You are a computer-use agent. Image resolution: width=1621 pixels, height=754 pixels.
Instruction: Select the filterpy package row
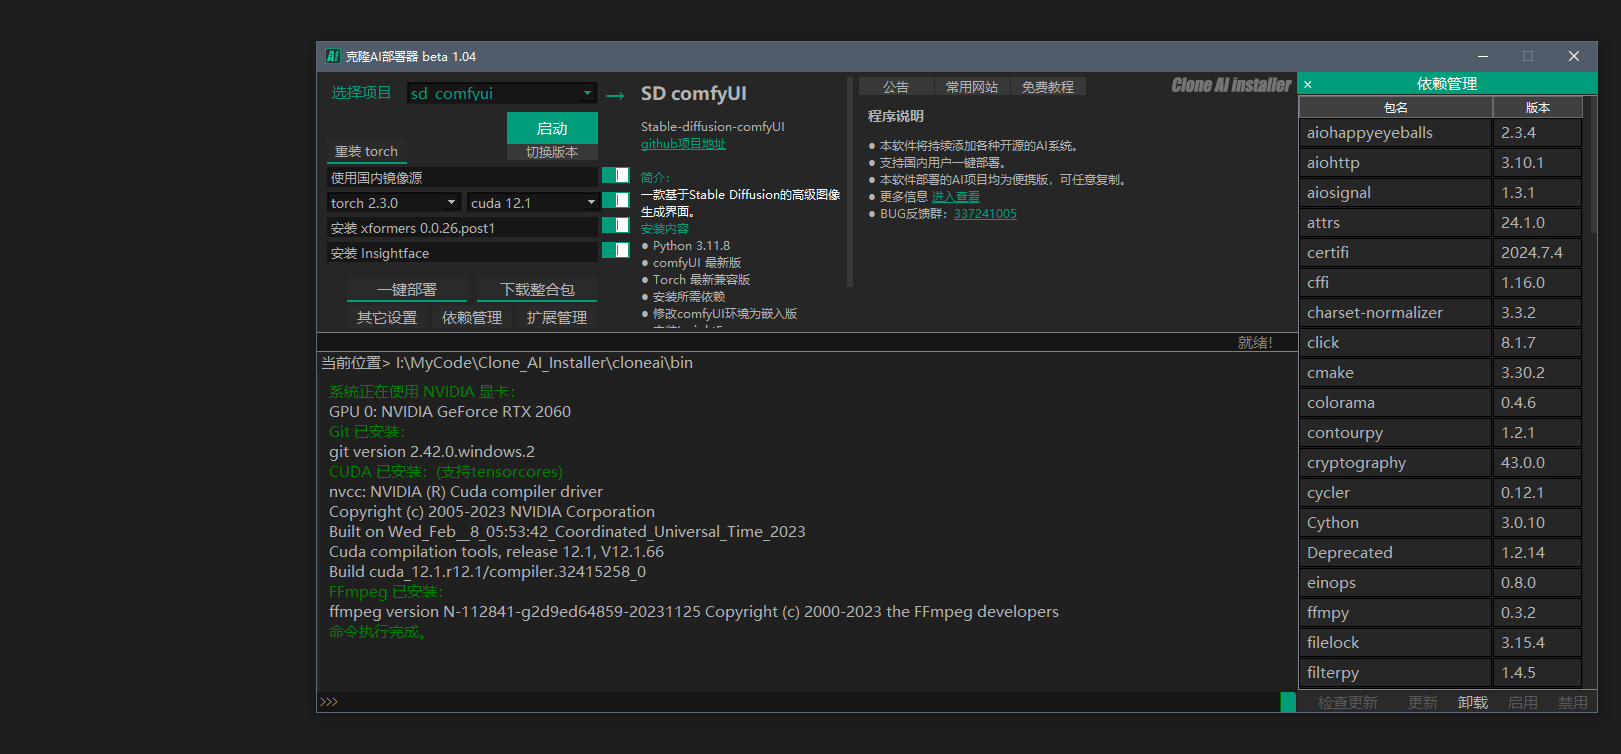1441,673
